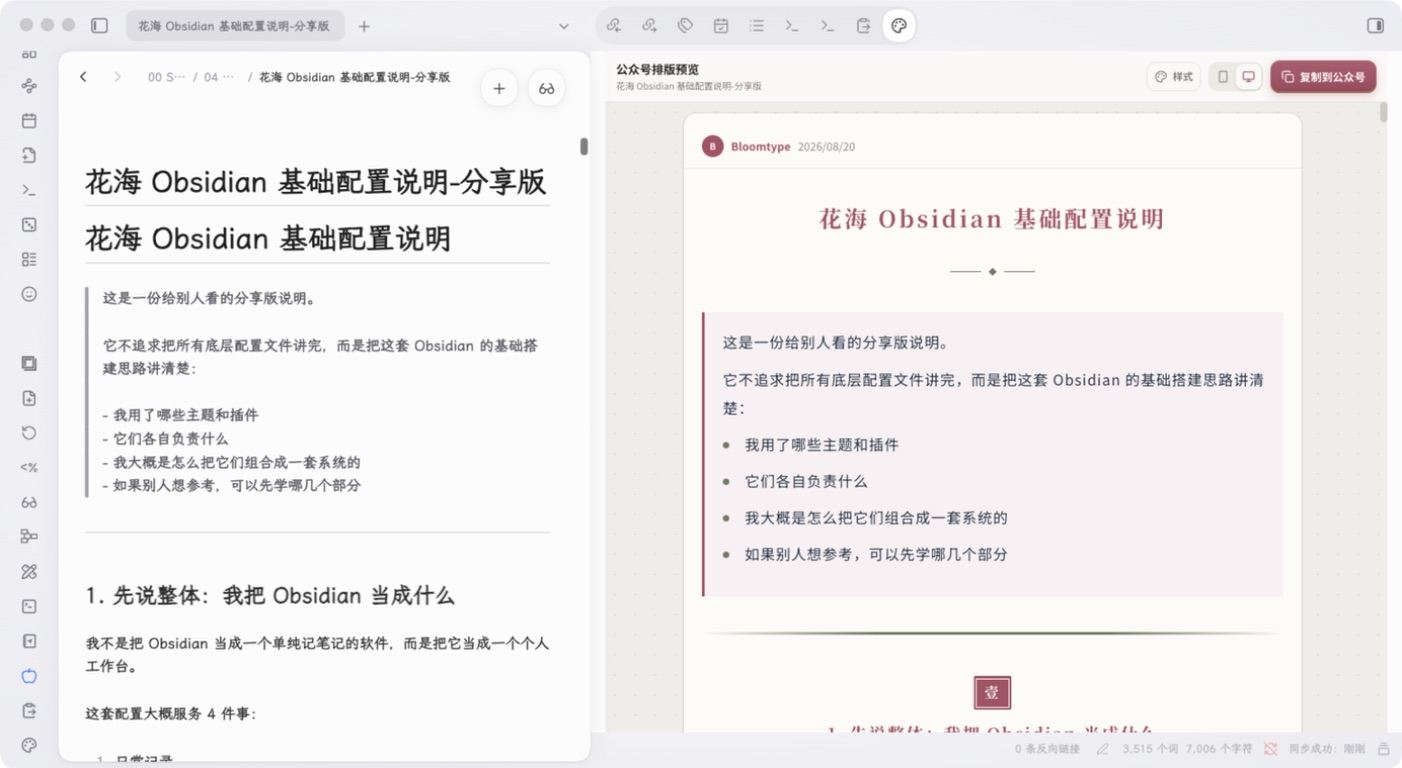Screen dimensions: 1402x768
Task: Click the '0 条反向链接' status item
Action: 1047,749
